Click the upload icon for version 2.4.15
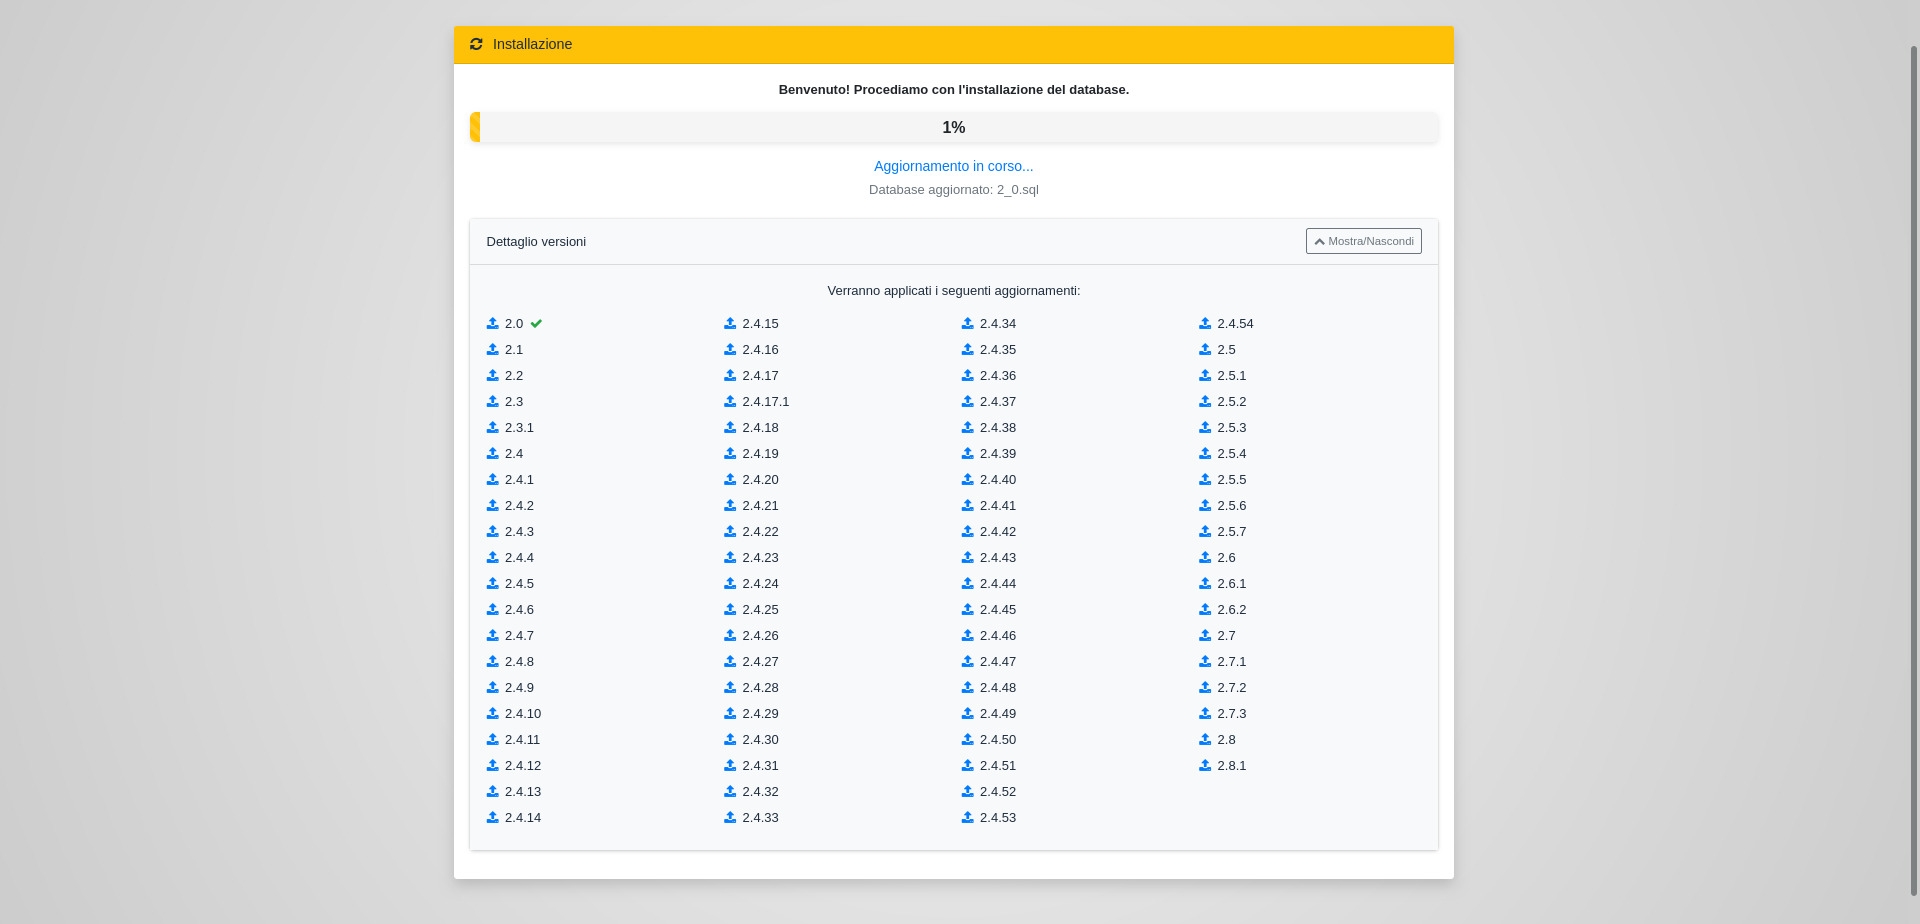Image resolution: width=1920 pixels, height=924 pixels. pos(730,324)
